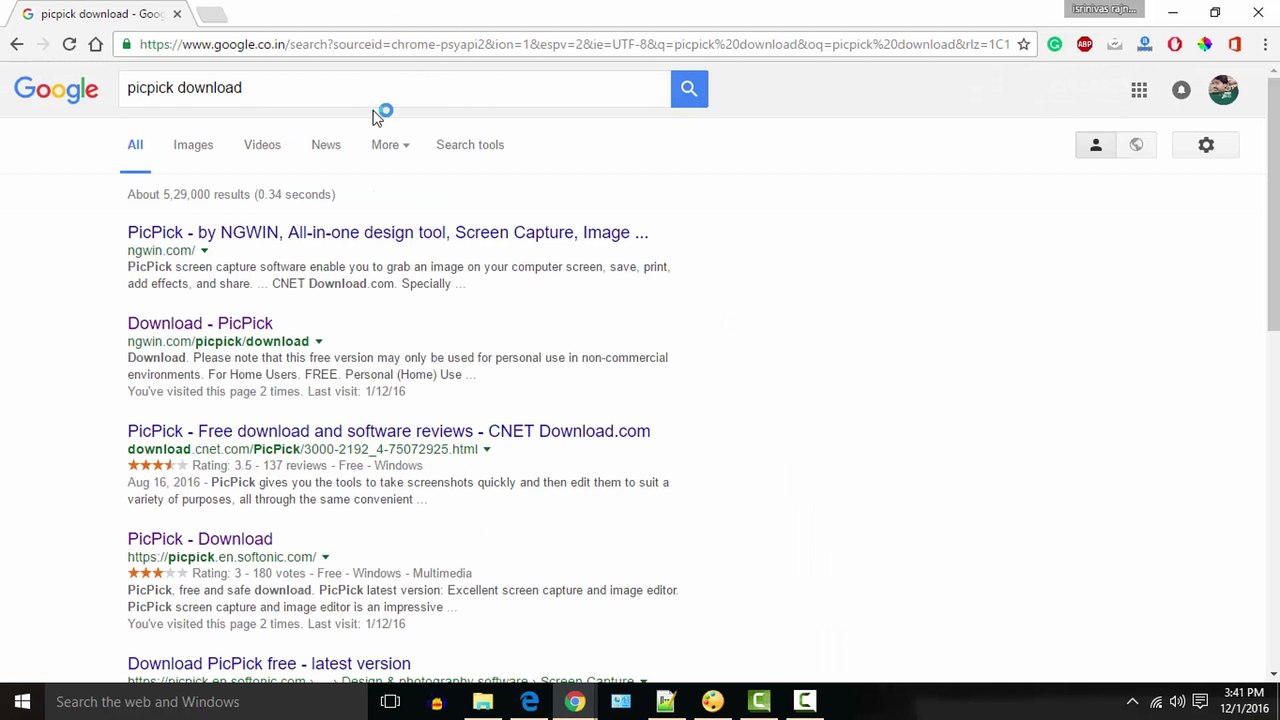Viewport: 1280px width, 720px height.
Task: Switch to the Videos tab
Action: pos(262,145)
